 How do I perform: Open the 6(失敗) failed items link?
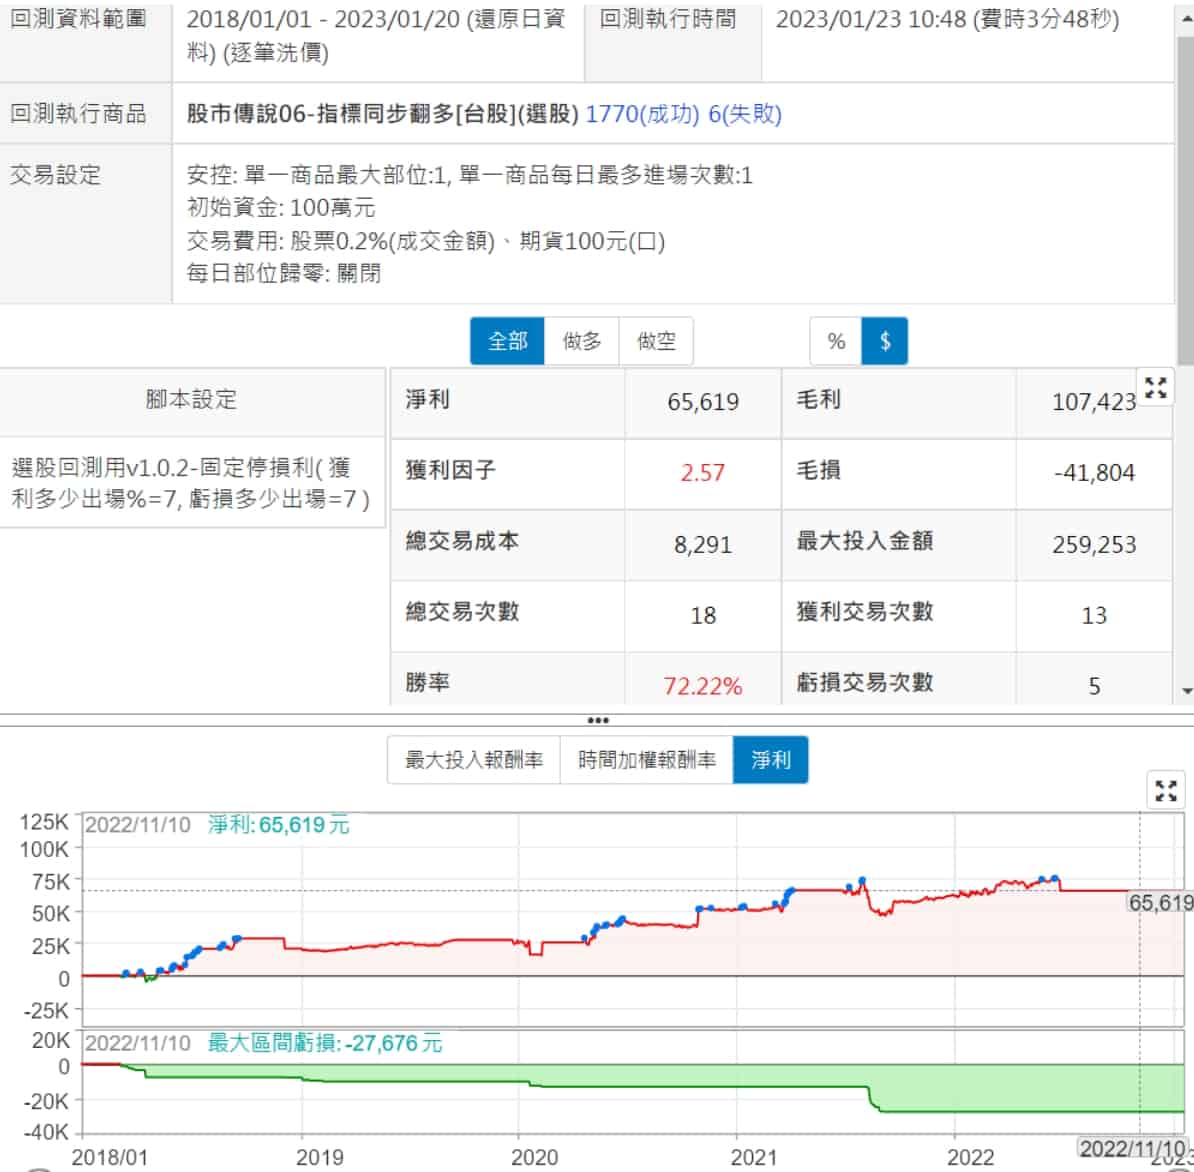745,114
